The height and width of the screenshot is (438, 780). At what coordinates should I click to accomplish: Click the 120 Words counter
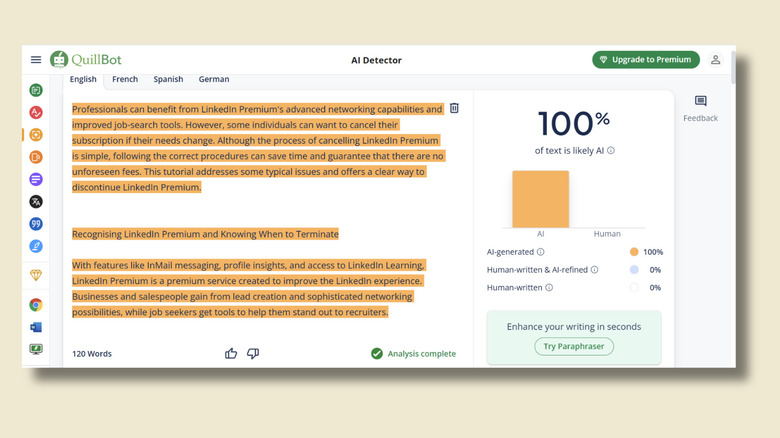[92, 354]
